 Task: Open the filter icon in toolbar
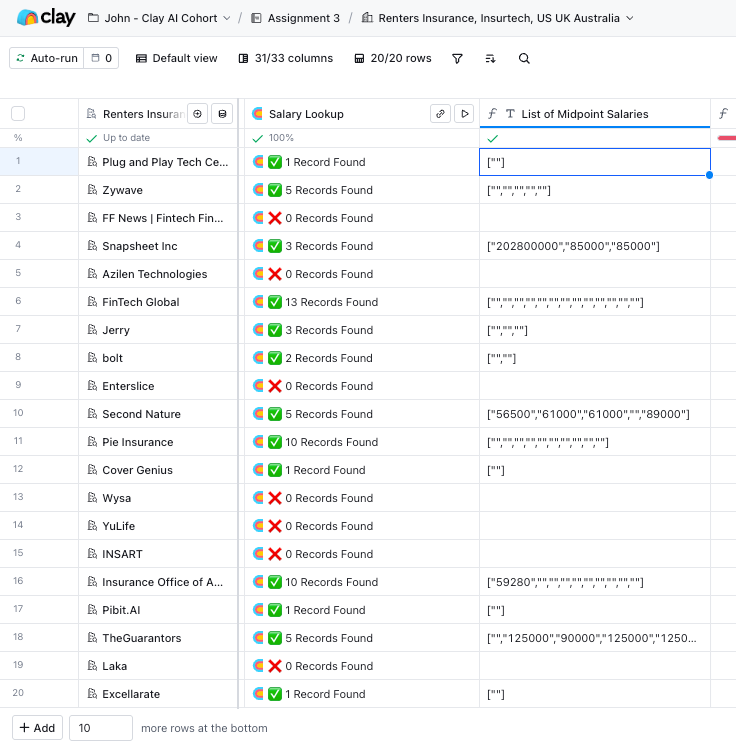(x=457, y=59)
